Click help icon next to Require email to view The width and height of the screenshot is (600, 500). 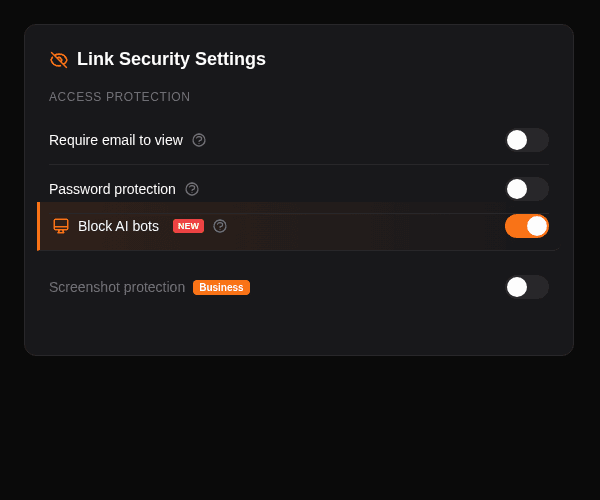(x=199, y=140)
